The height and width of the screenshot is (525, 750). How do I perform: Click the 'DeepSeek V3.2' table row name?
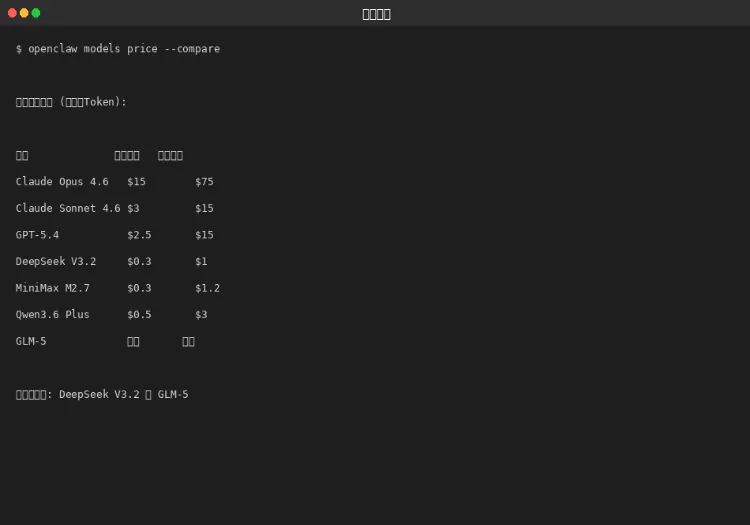coord(55,262)
